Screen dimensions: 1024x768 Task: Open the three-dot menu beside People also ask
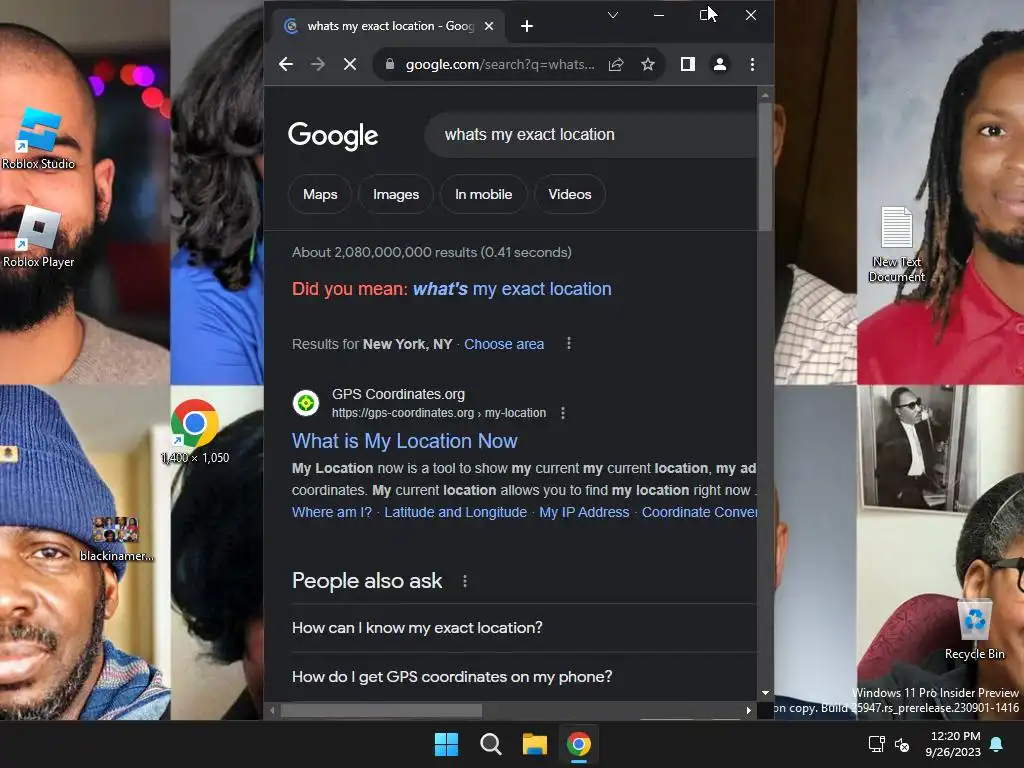(x=465, y=581)
